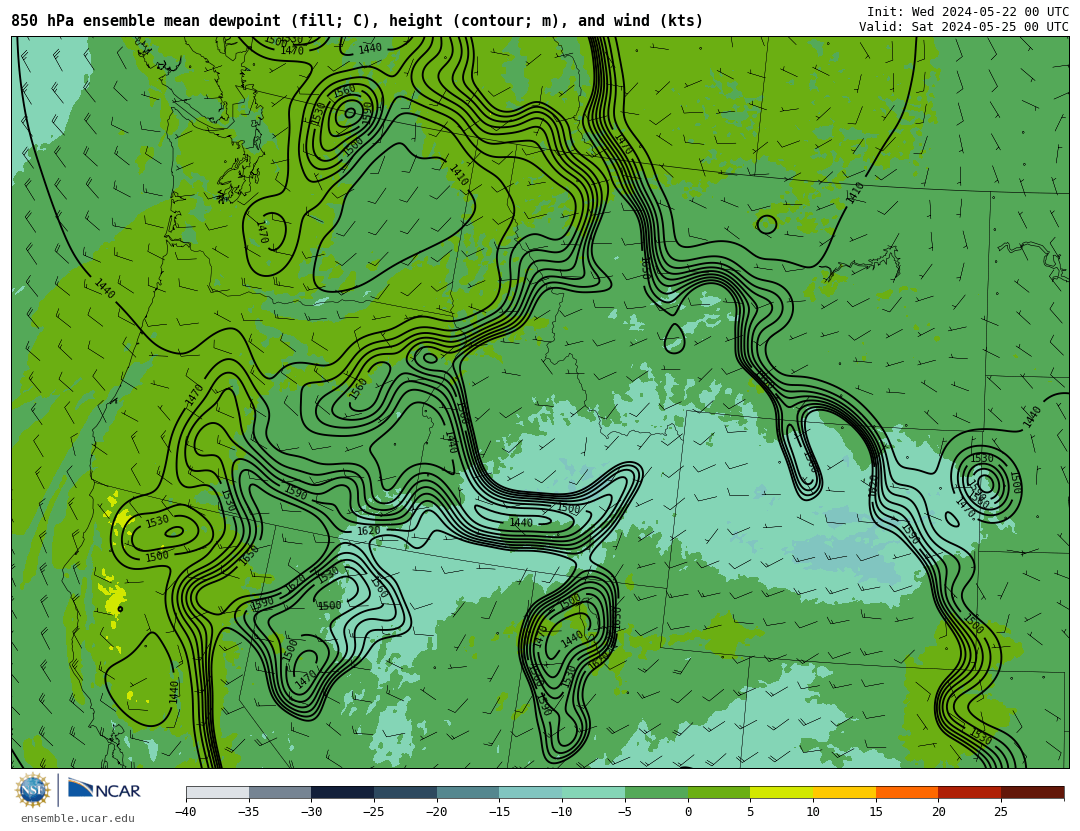Screen dimensions: 1080x831
Task: Pick the orange 15 to 20 colorbar segment
Action: (x=906, y=792)
